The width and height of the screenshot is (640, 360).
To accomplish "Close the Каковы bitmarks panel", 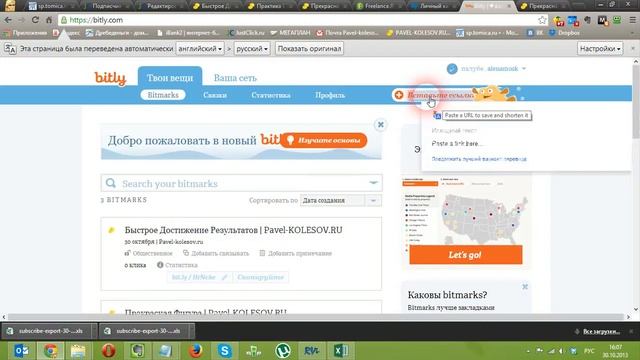I will (525, 287).
